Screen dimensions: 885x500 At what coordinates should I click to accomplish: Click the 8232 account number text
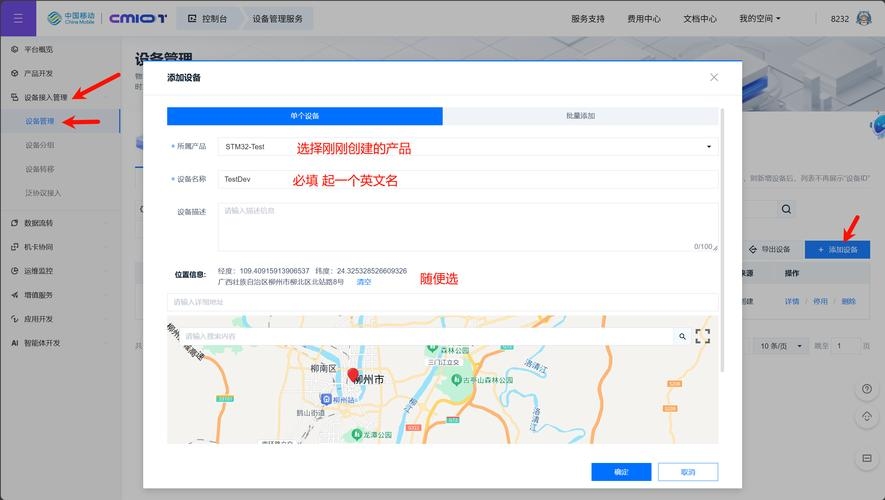[840, 19]
